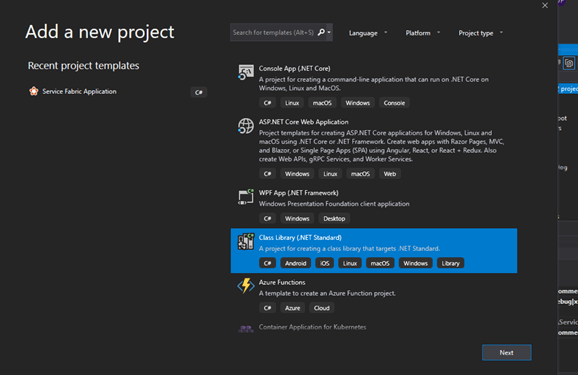
Task: Click the Azure tag under Azure Functions
Action: [293, 308]
